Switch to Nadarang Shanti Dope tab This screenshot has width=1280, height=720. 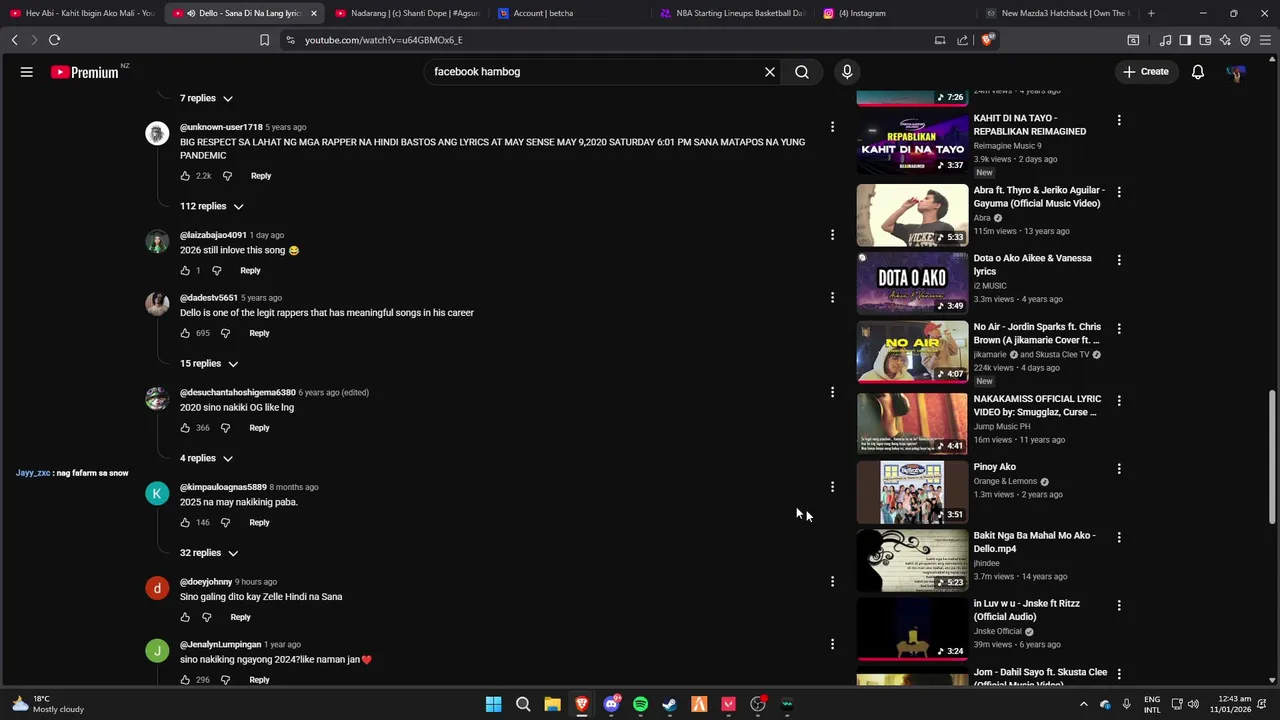(408, 13)
